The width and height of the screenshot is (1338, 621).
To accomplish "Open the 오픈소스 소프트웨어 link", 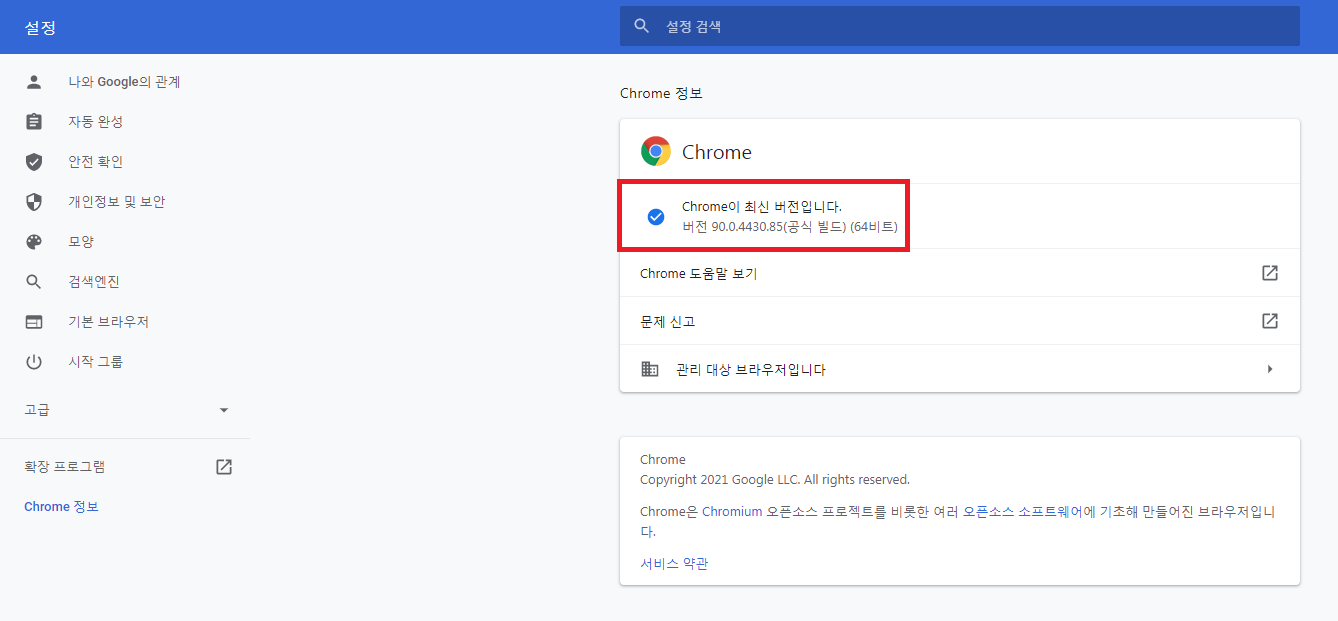I will pyautogui.click(x=1022, y=512).
